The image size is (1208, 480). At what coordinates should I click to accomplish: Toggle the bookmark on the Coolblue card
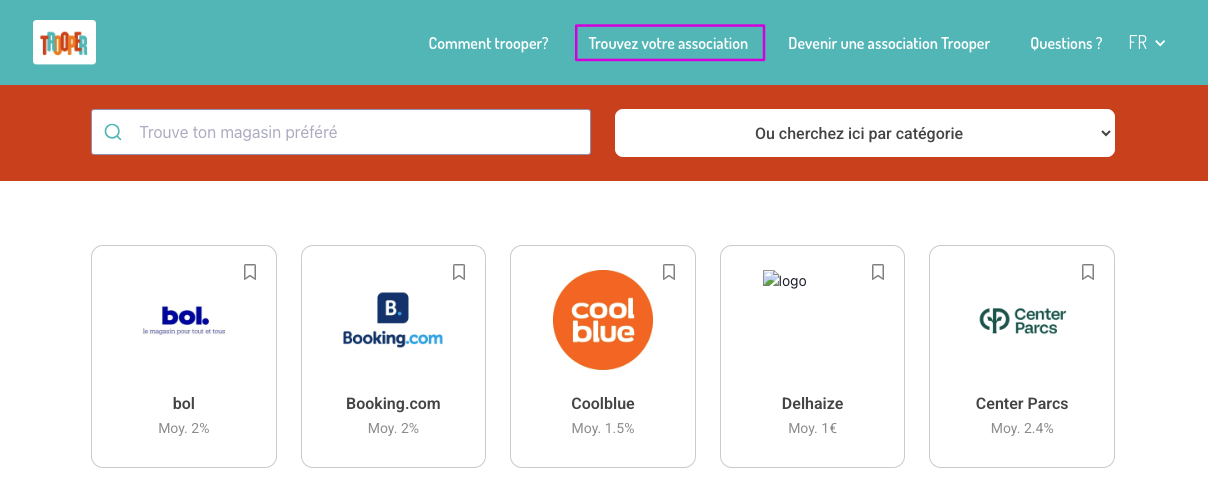pos(669,272)
